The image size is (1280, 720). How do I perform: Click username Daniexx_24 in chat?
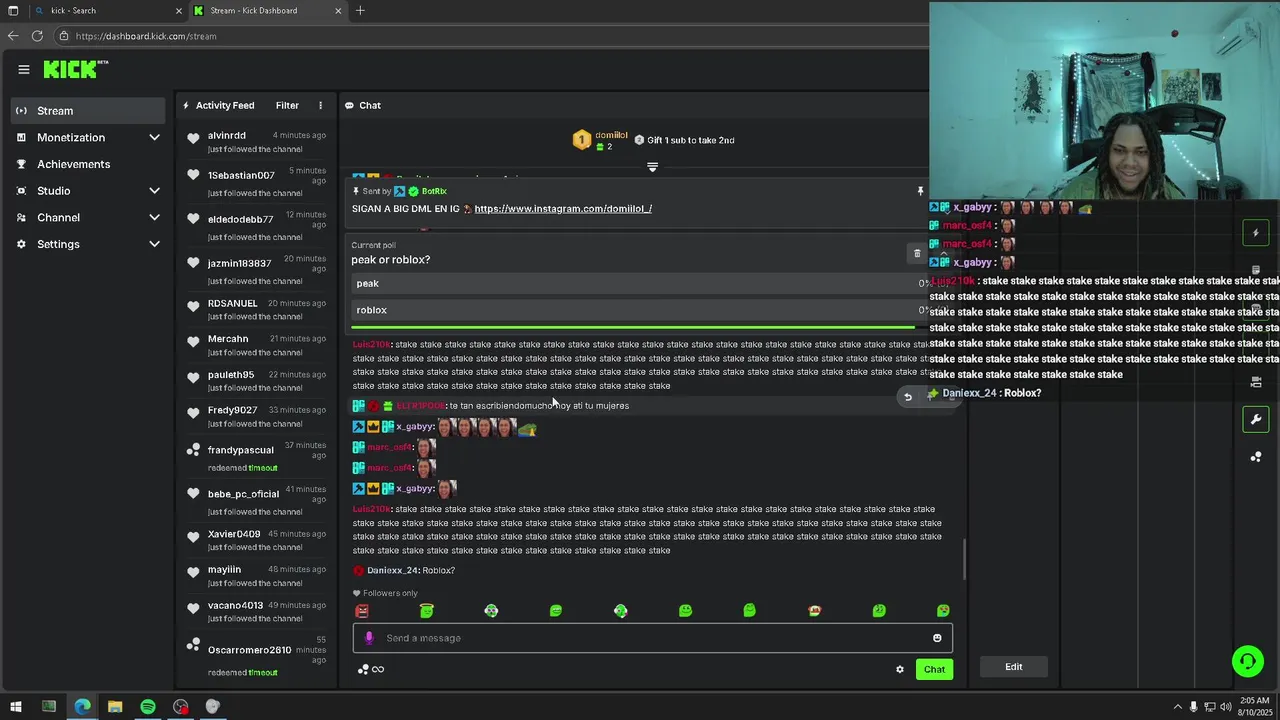click(x=392, y=570)
